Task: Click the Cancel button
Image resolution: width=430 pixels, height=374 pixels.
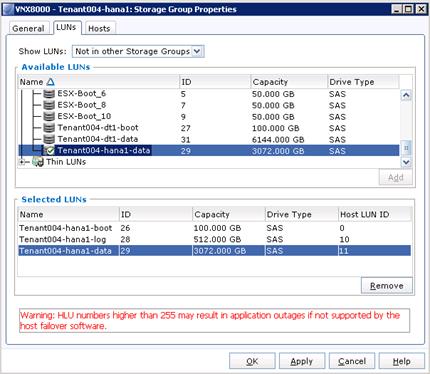Action: point(352,361)
